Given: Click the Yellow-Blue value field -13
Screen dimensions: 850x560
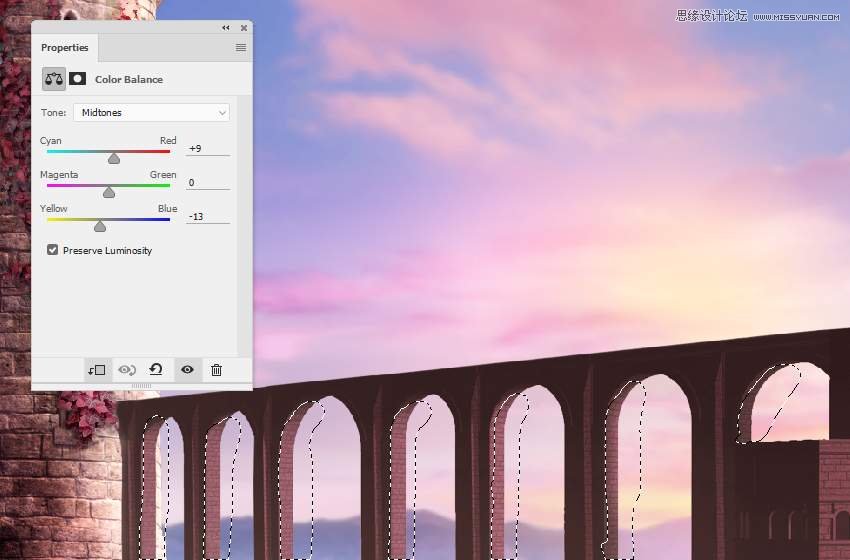Looking at the screenshot, I should [x=208, y=217].
